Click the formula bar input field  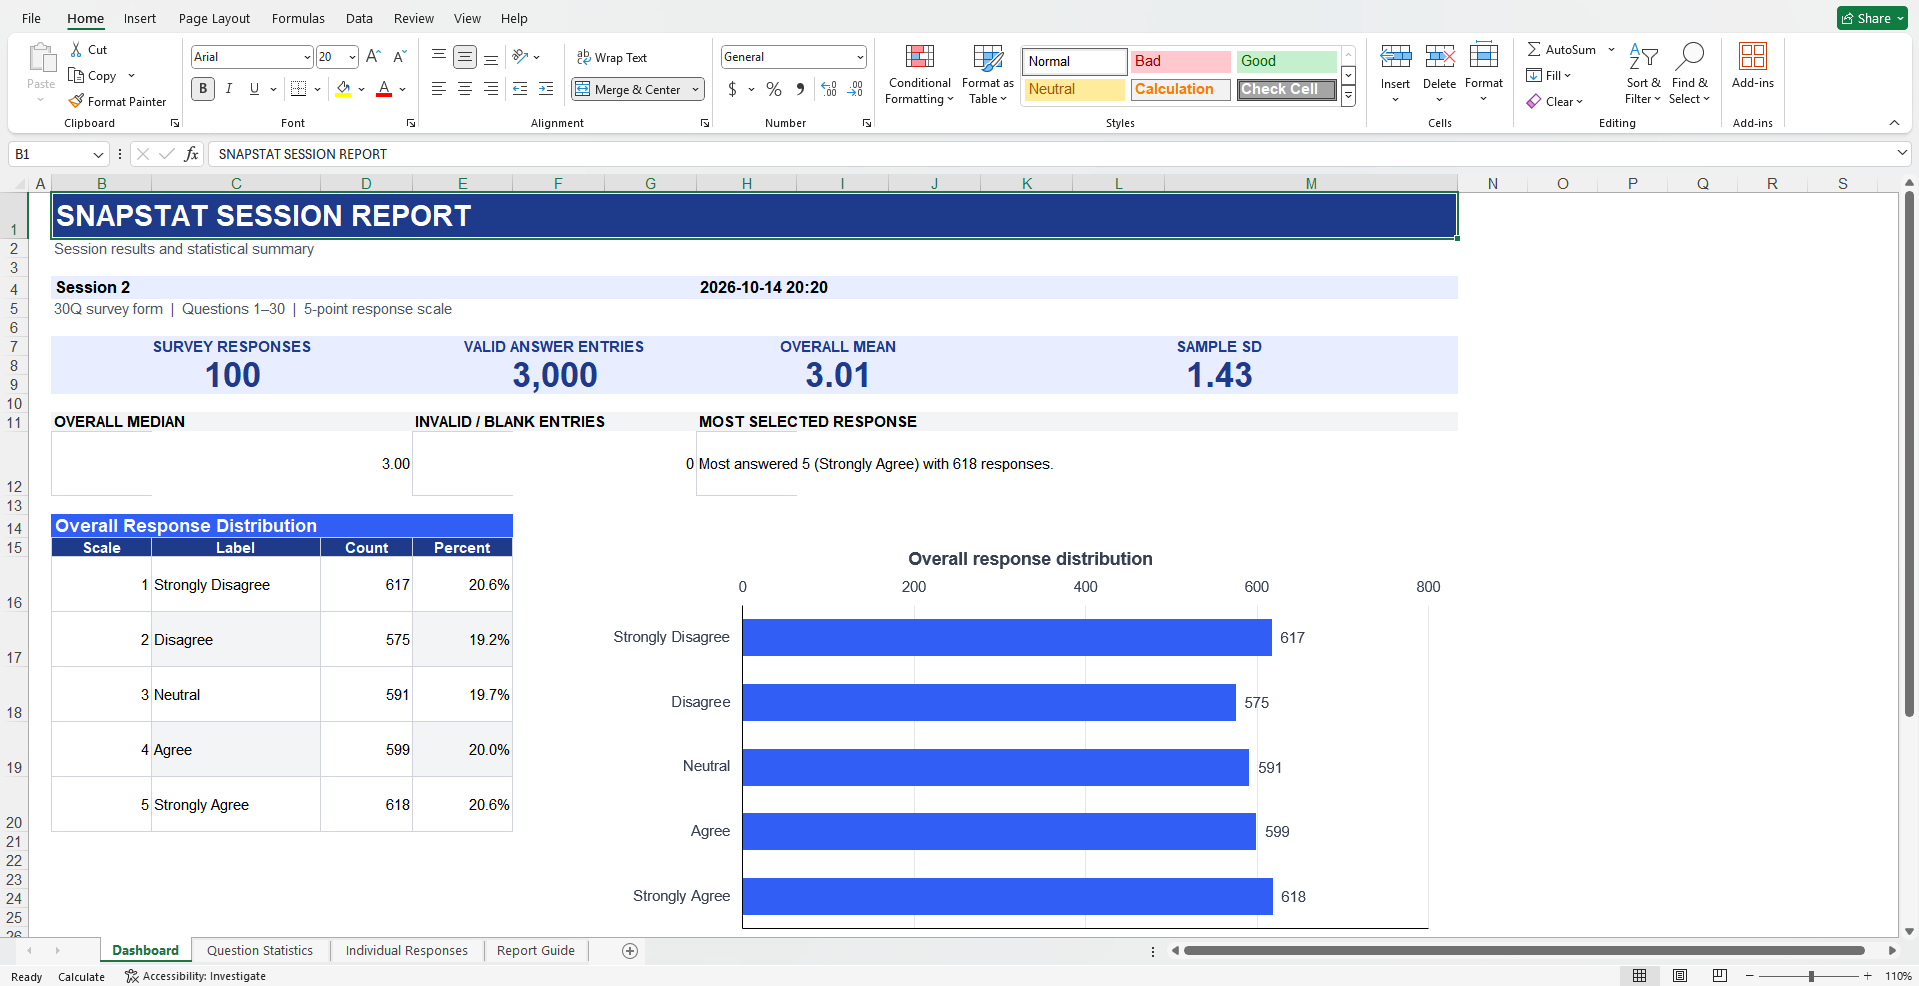(1050, 154)
